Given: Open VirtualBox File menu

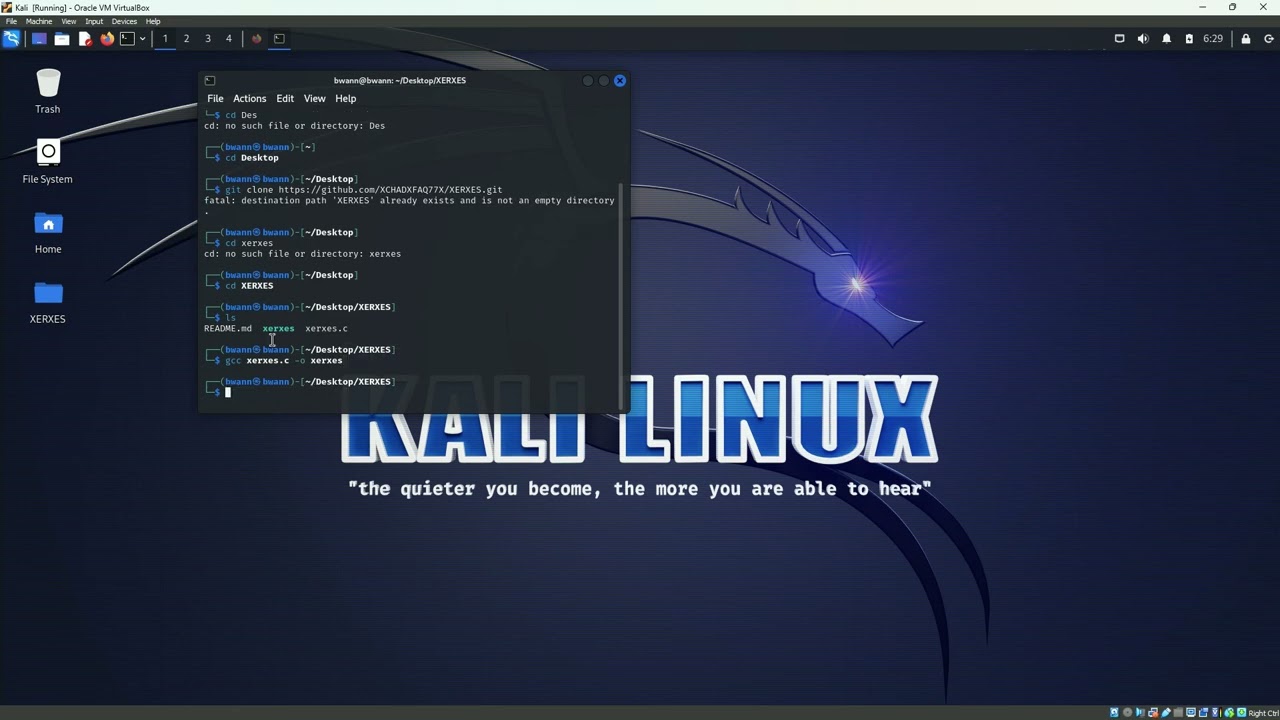Looking at the screenshot, I should click(12, 21).
